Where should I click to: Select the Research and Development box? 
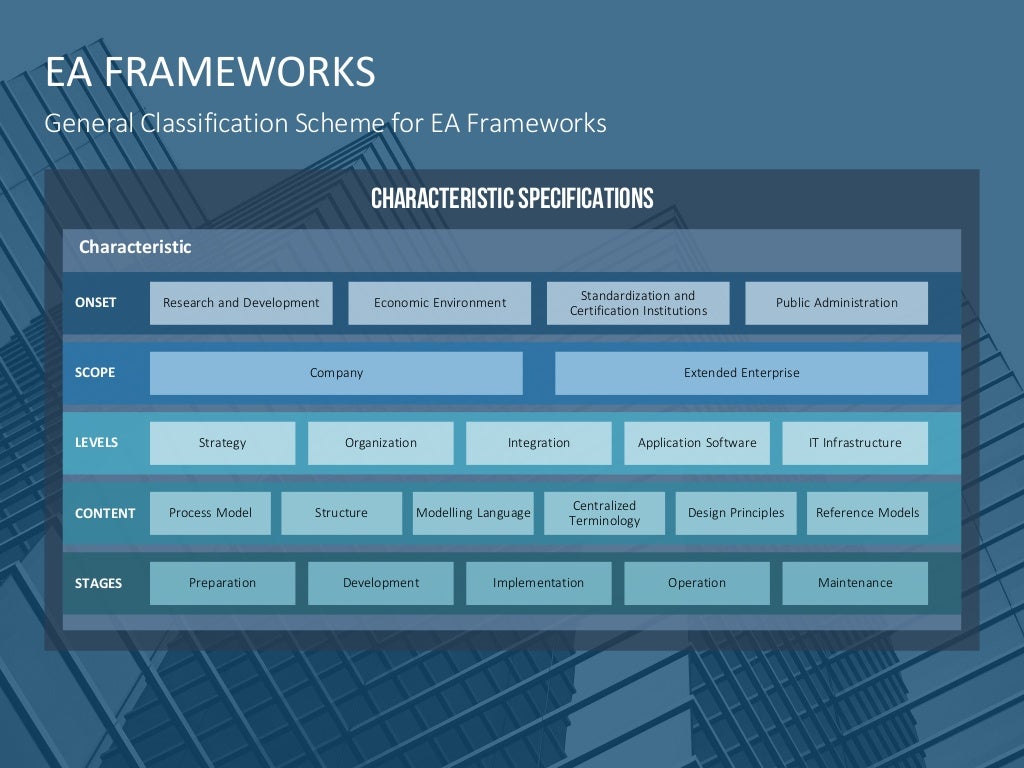[241, 303]
